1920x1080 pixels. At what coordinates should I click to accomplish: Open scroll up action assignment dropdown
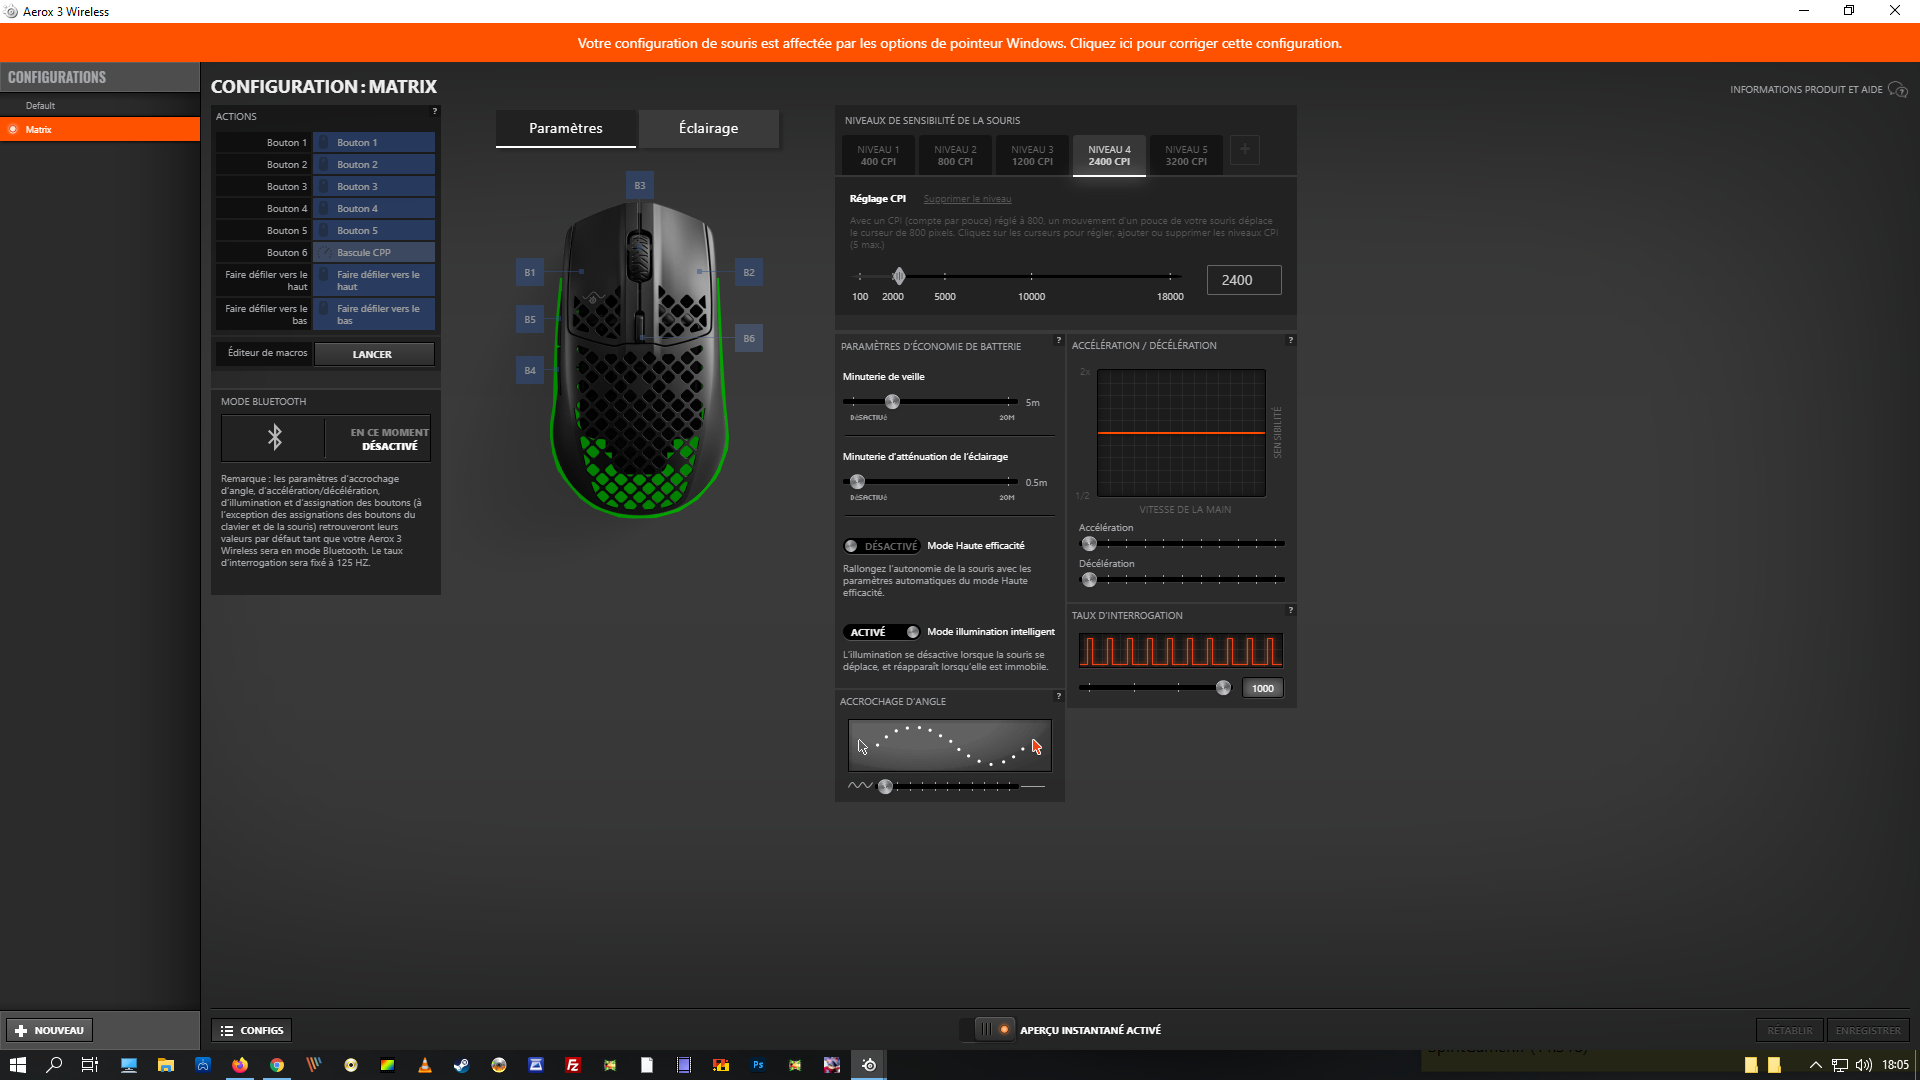pos(375,280)
